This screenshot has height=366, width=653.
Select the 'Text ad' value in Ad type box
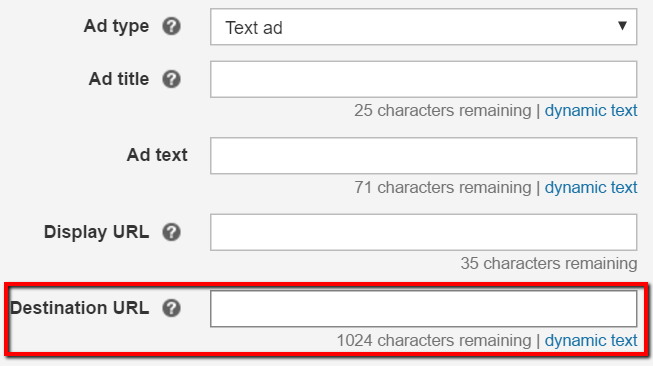click(254, 28)
